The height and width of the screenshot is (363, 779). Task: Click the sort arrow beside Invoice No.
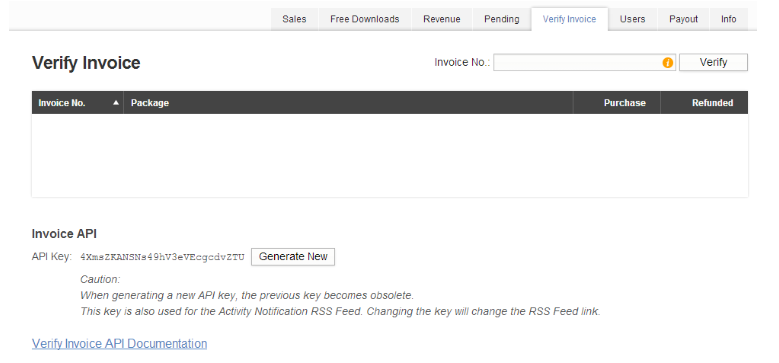116,103
